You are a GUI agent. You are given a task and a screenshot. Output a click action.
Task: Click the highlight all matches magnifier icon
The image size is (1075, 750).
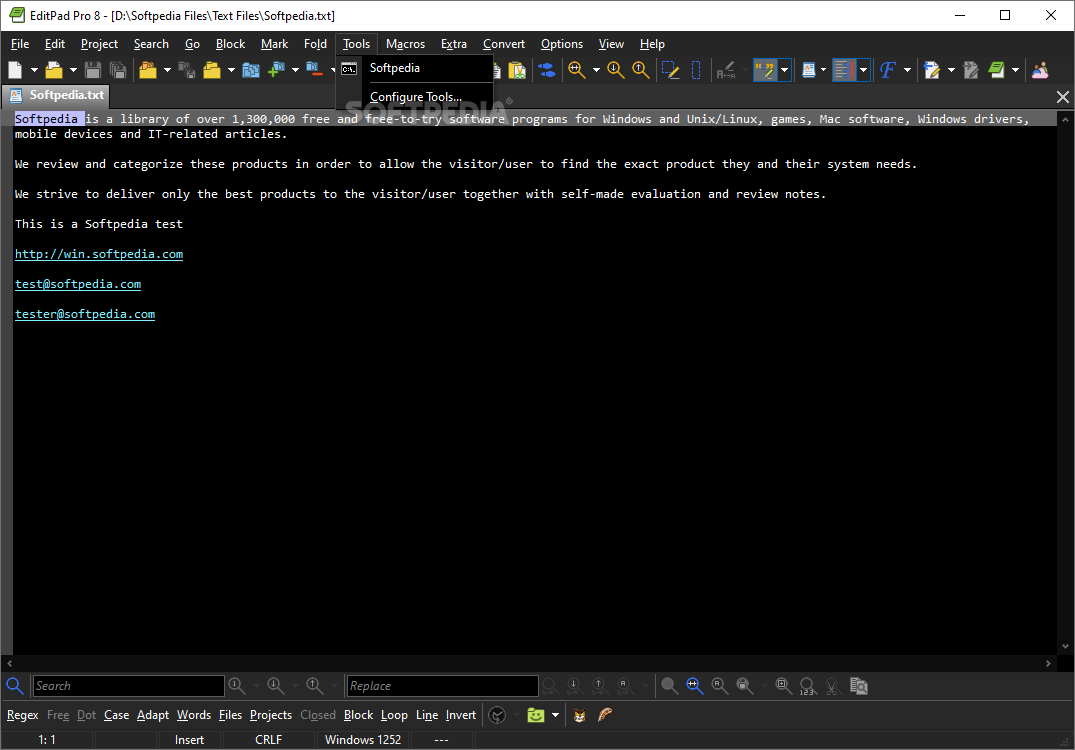coord(694,686)
